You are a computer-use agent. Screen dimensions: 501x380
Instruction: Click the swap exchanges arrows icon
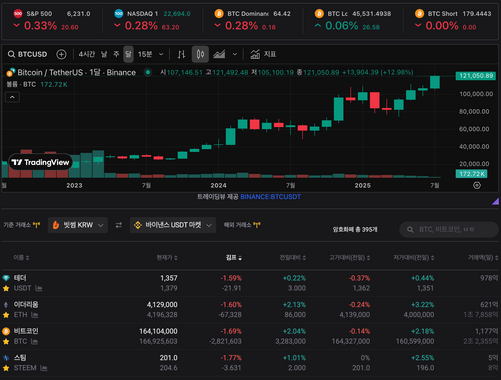coord(119,225)
